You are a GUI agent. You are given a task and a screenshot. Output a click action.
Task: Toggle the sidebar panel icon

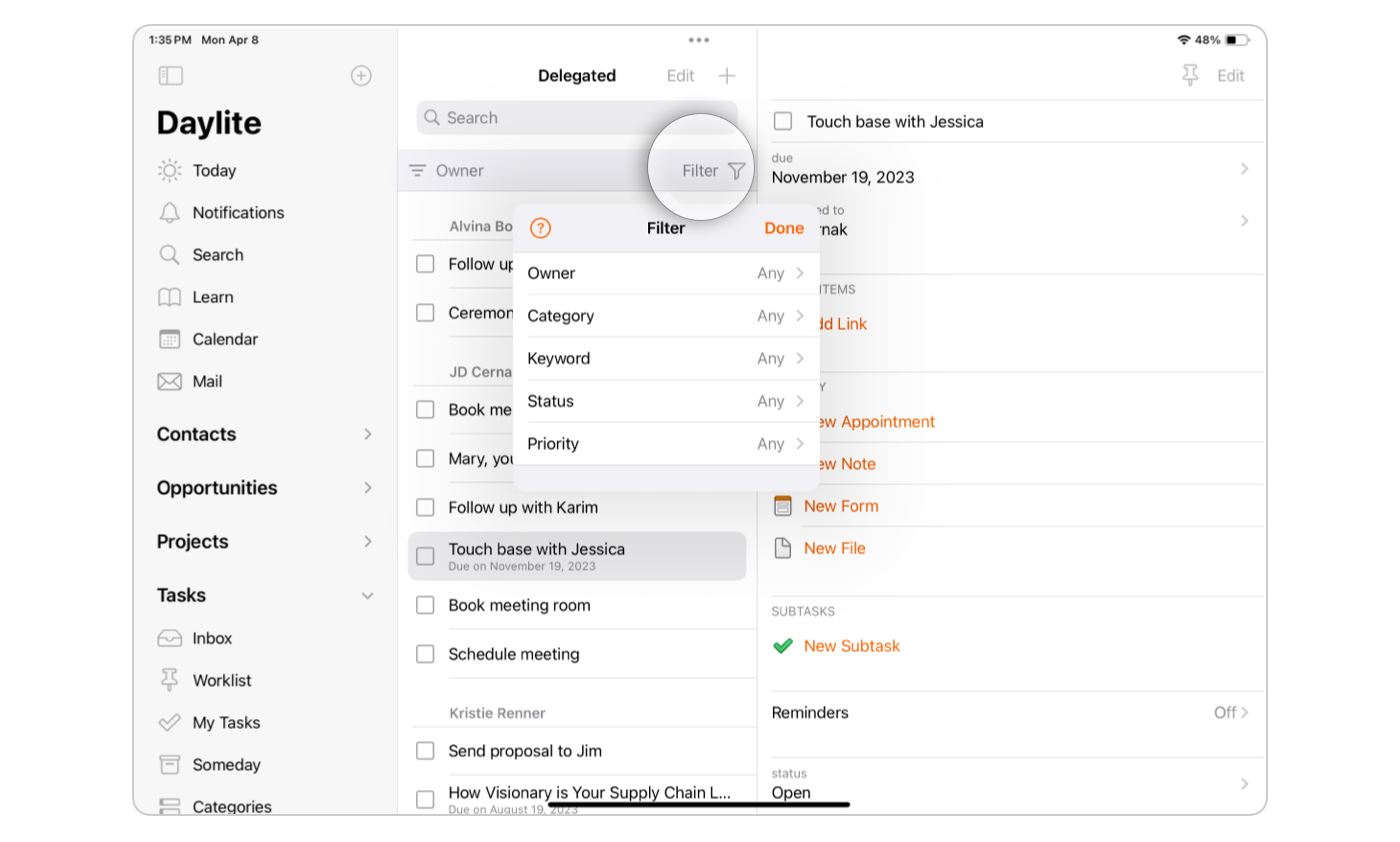pyautogui.click(x=171, y=76)
